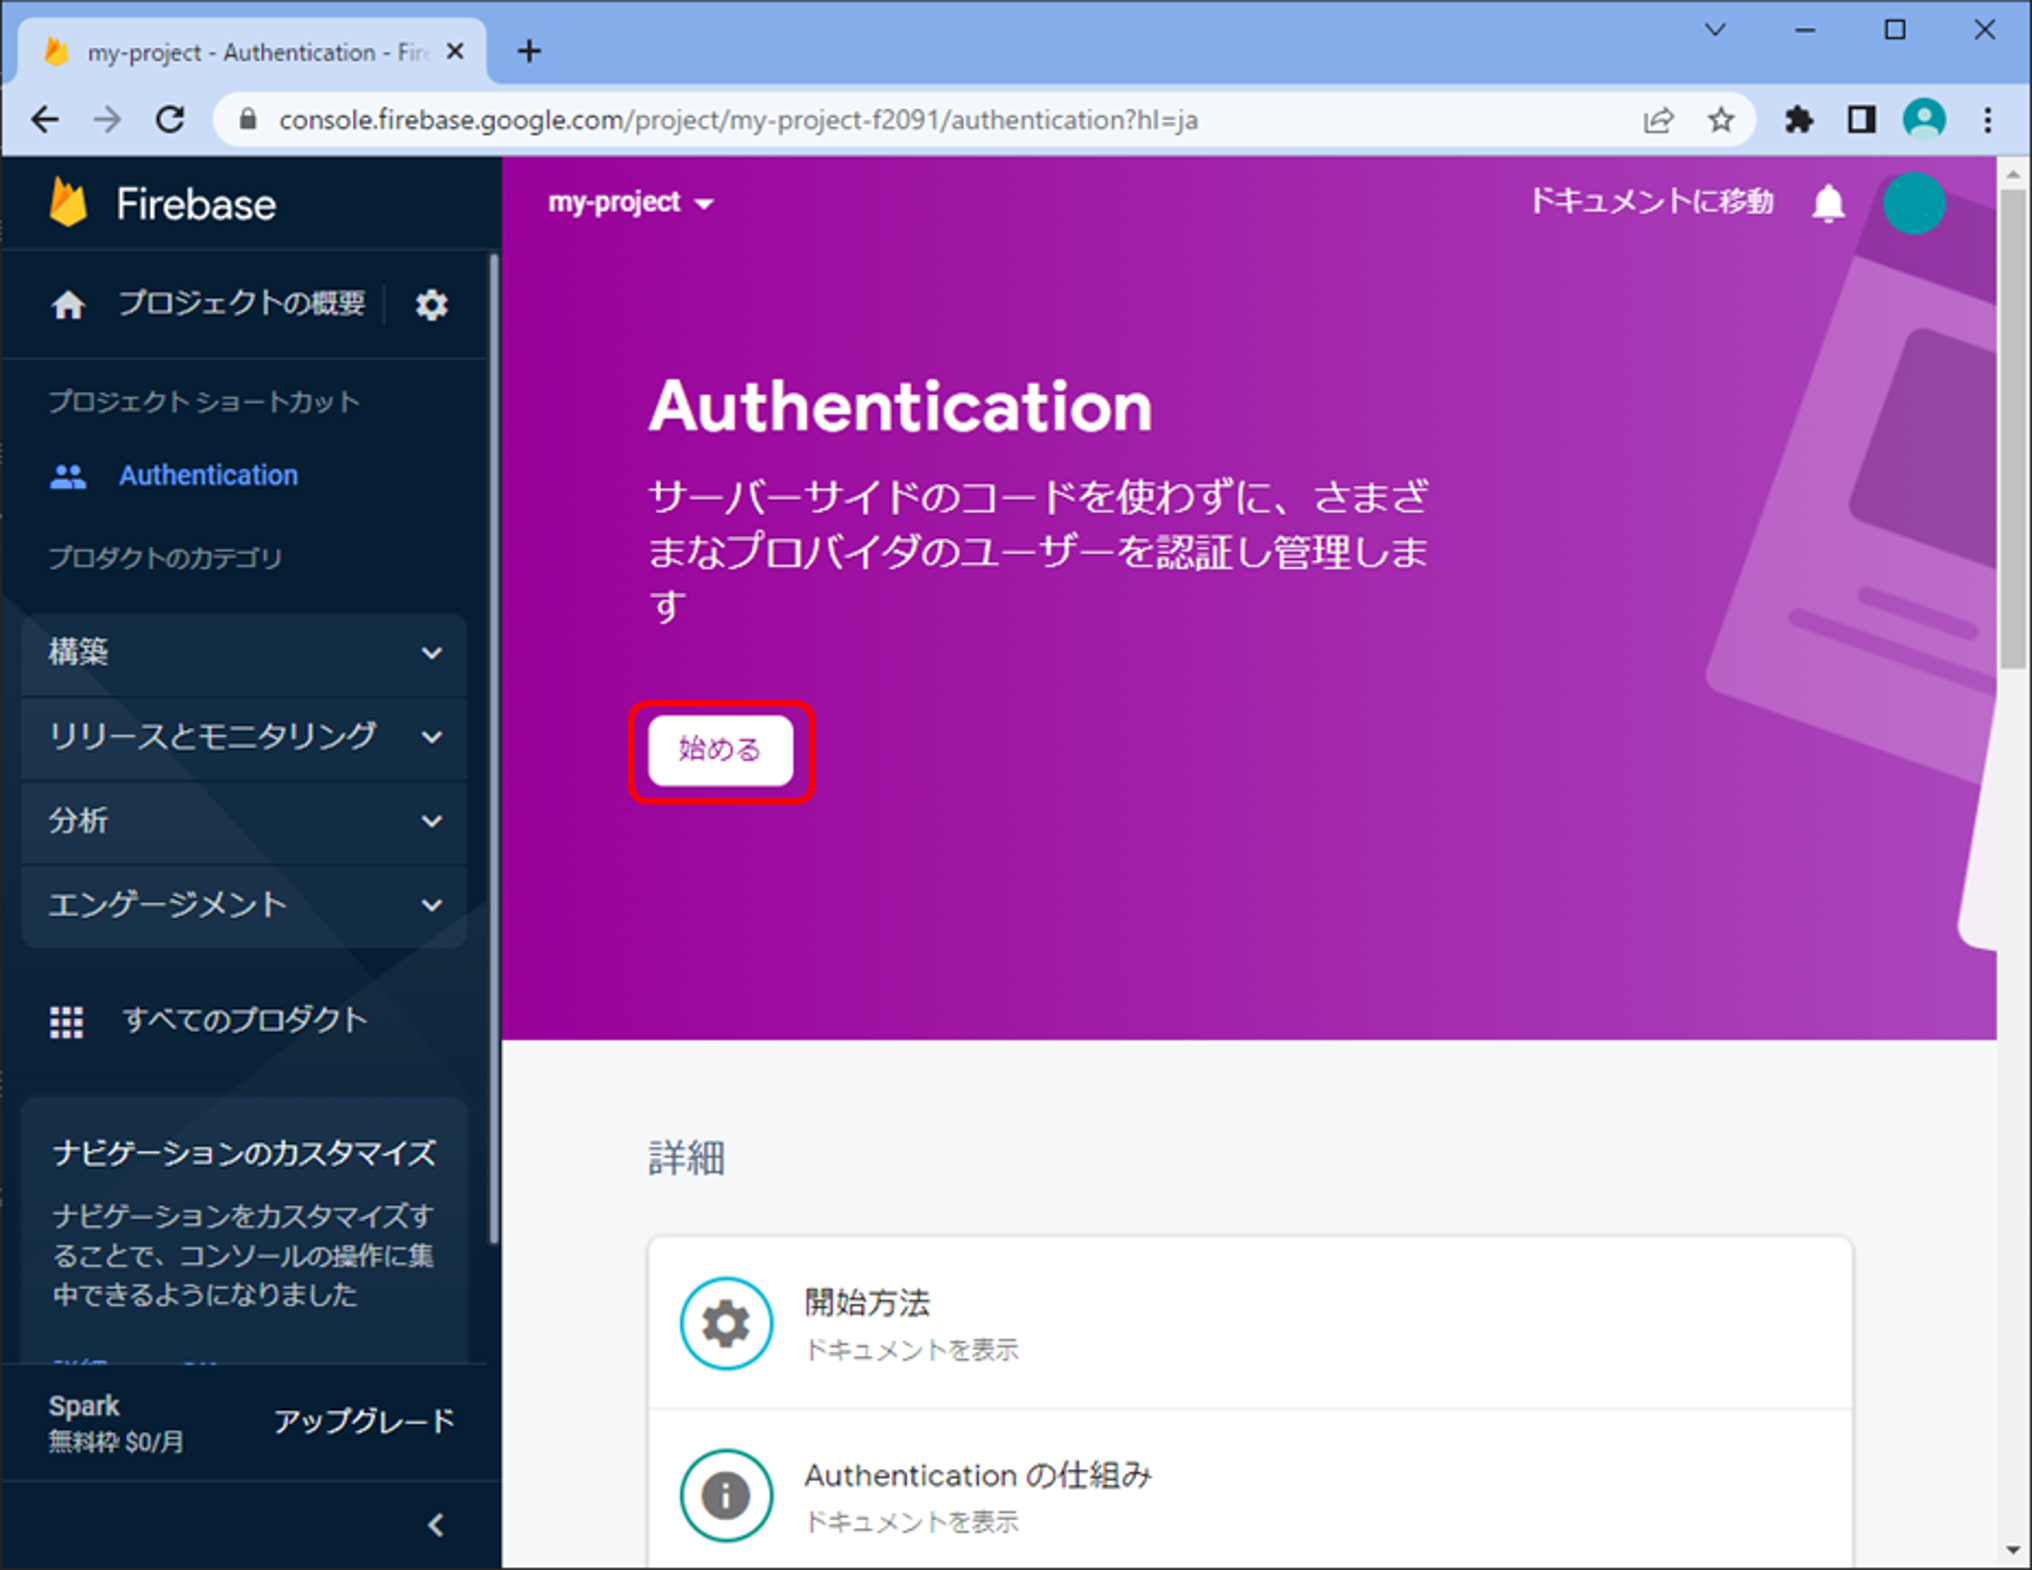2032x1570 pixels.
Task: Reload the page with refresh icon
Action: (x=170, y=120)
